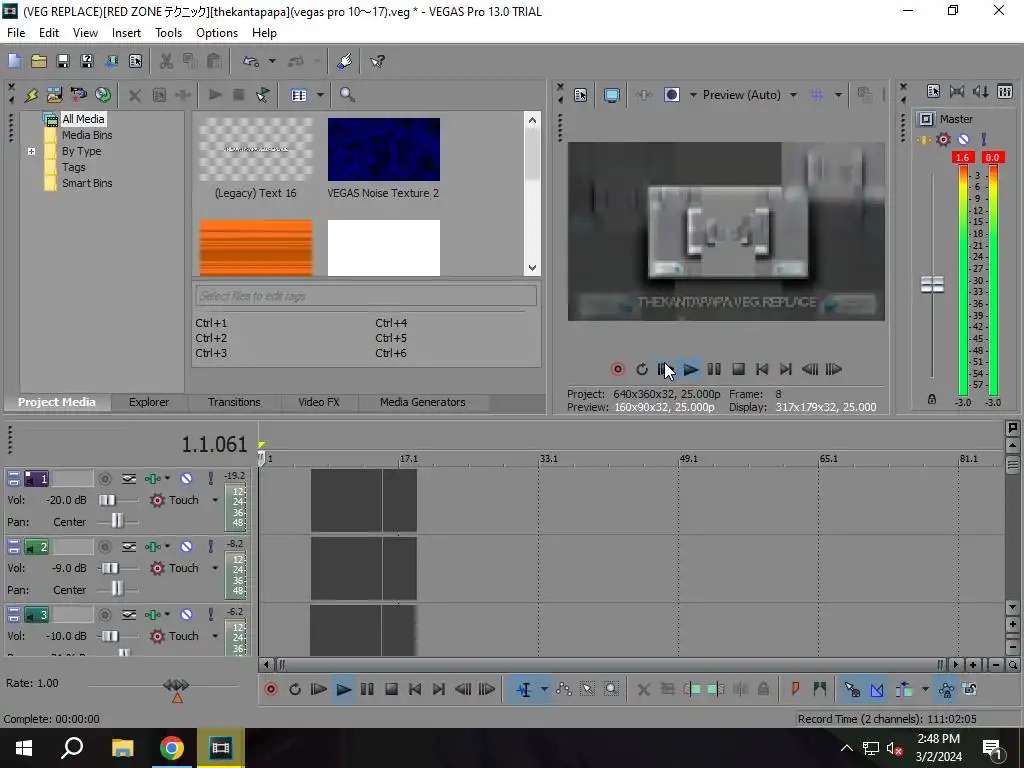The image size is (1024, 768).
Task: Switch to the Explorer tab
Action: pyautogui.click(x=149, y=402)
